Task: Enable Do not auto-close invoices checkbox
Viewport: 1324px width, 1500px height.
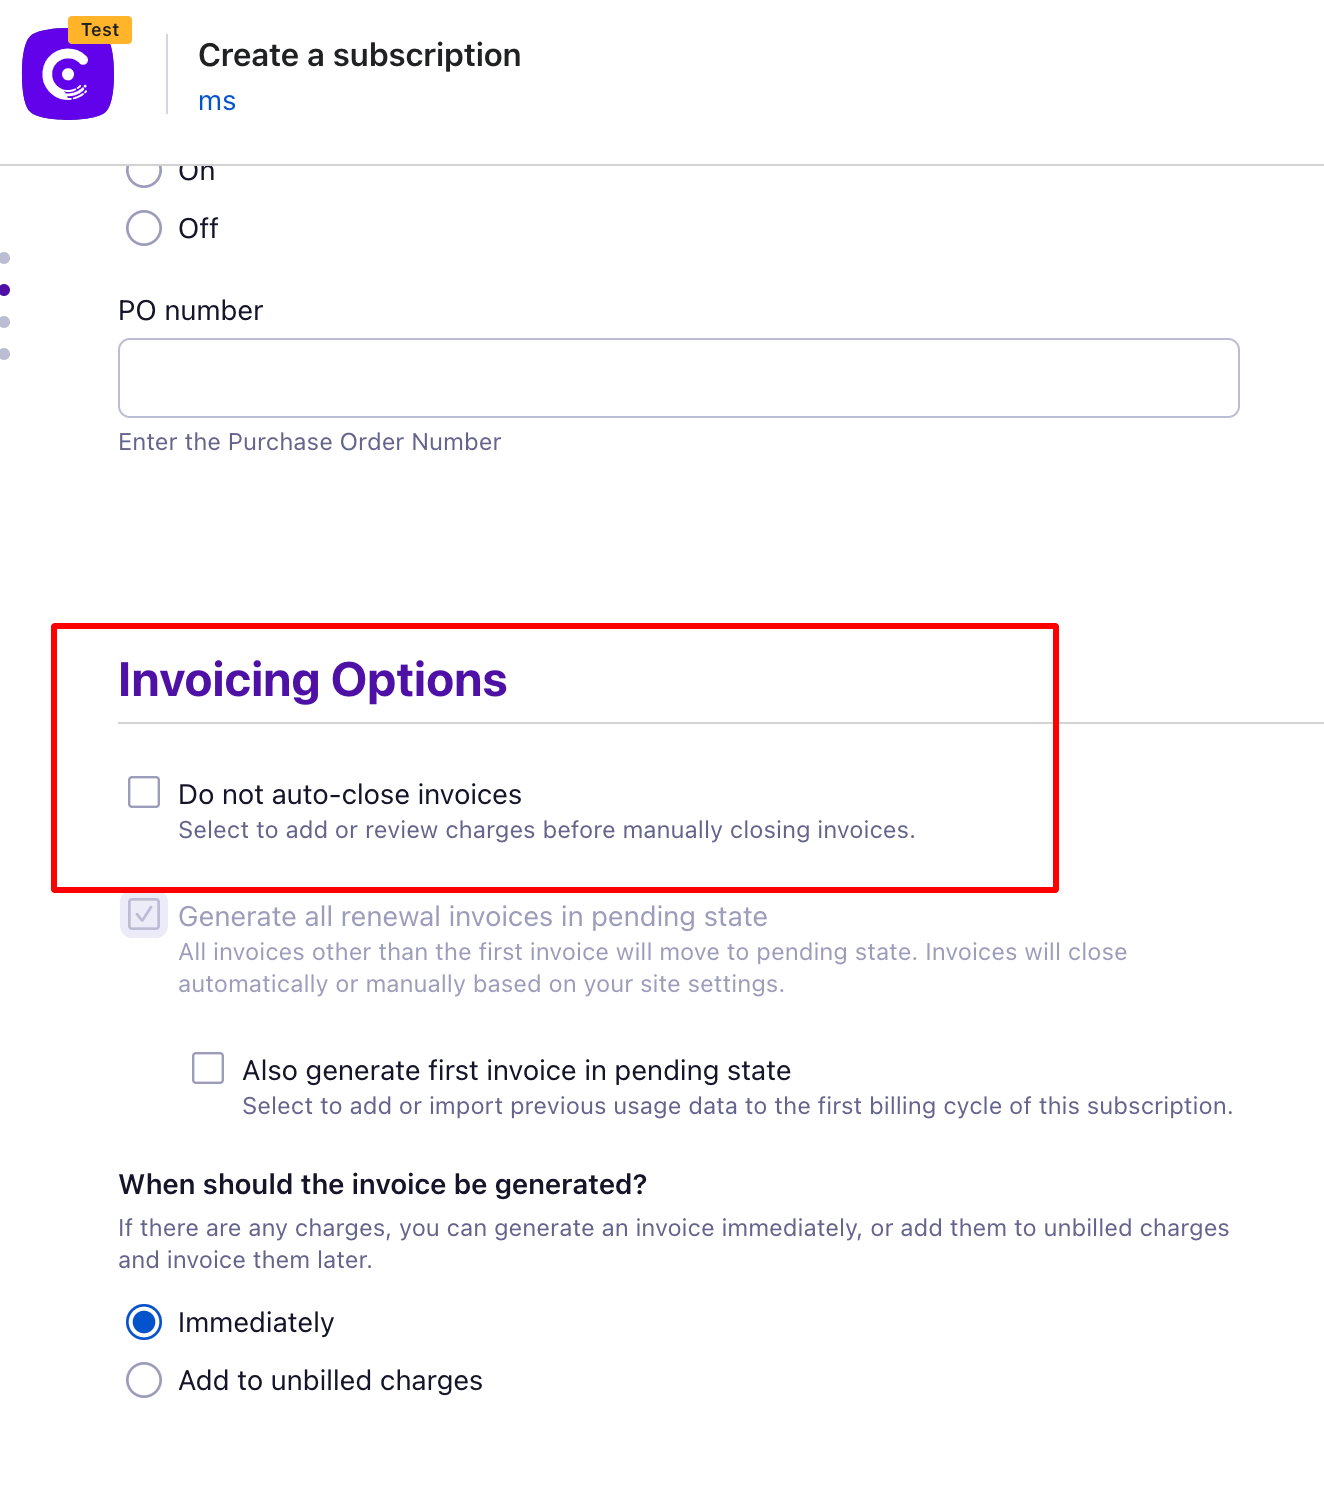Action: 144,792
